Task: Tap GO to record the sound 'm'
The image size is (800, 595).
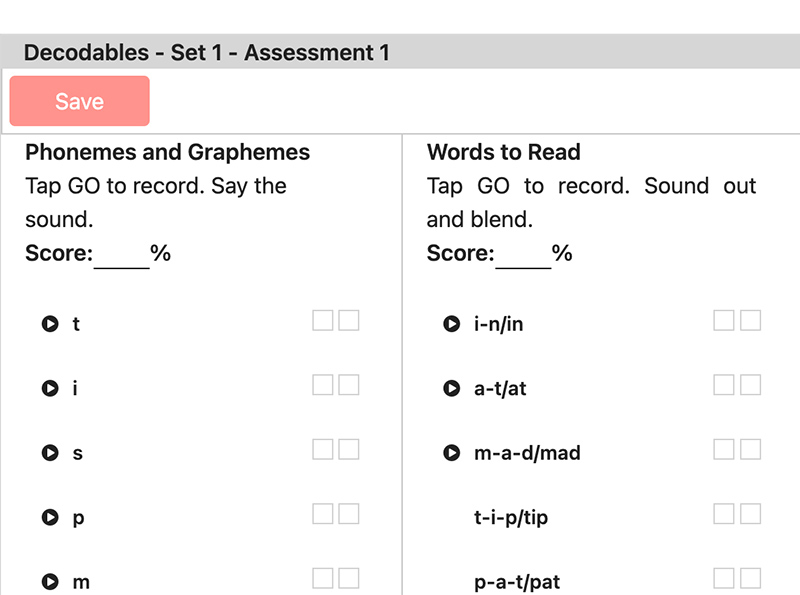Action: tap(48, 581)
